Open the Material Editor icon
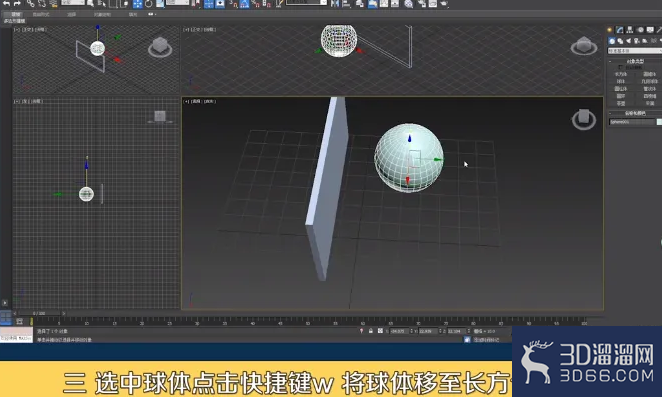Image resolution: width=662 pixels, height=397 pixels. (408, 4)
